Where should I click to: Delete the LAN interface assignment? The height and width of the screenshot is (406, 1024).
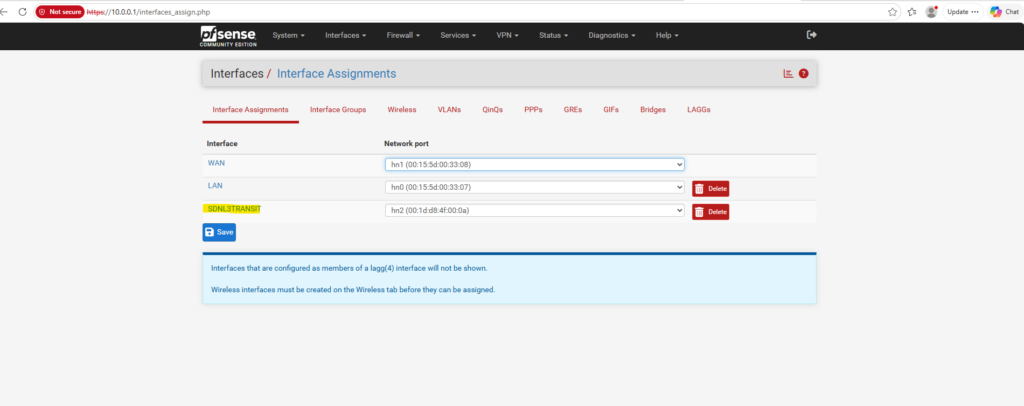coord(711,189)
